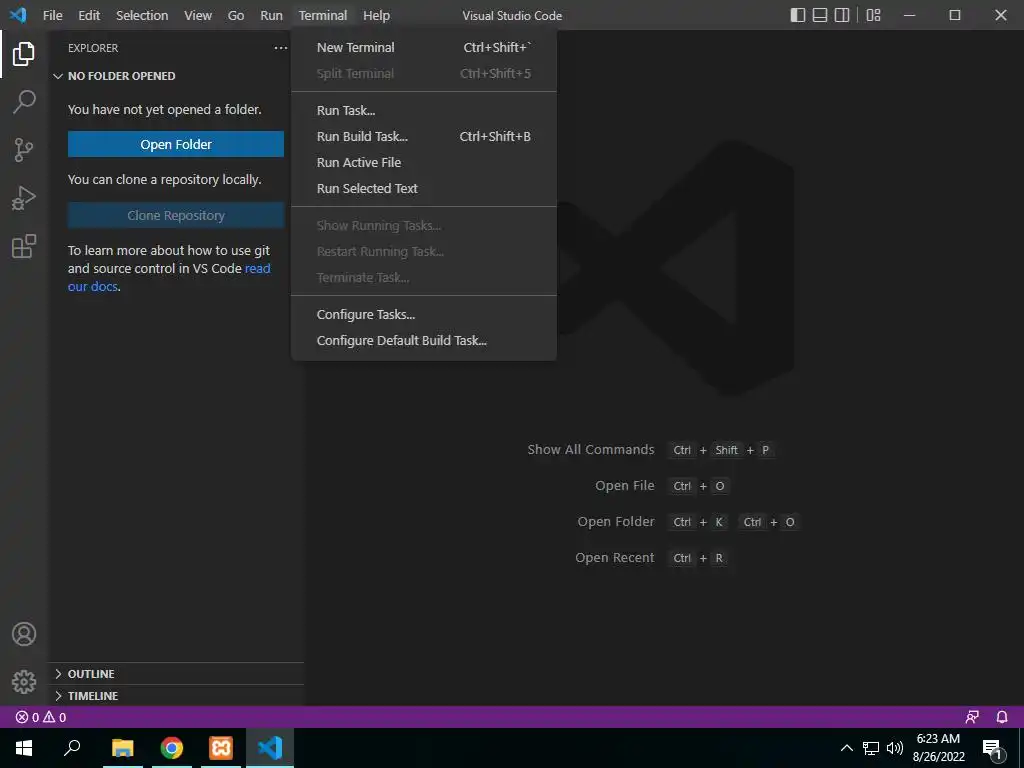Open Google Chrome from taskbar
The width and height of the screenshot is (1024, 768).
pyautogui.click(x=172, y=748)
